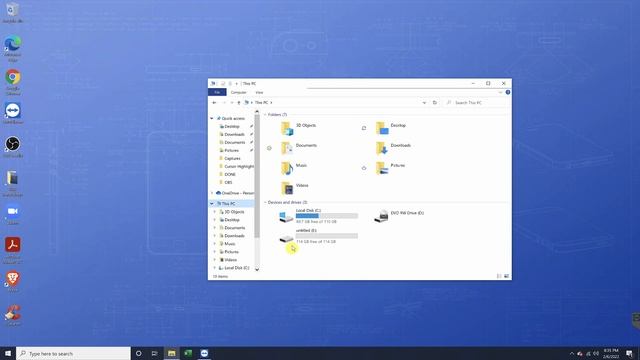This screenshot has height=360, width=640.
Task: Launch TeamViewer from the desktop
Action: click(x=13, y=113)
